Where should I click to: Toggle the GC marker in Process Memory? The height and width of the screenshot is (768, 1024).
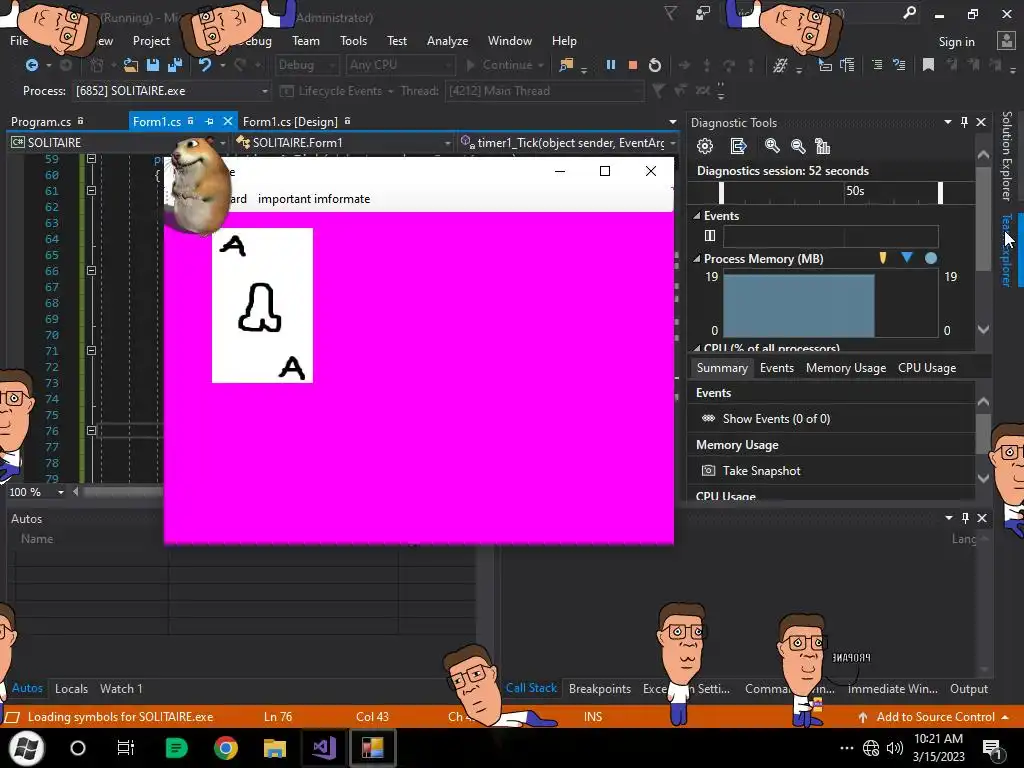[x=883, y=258]
